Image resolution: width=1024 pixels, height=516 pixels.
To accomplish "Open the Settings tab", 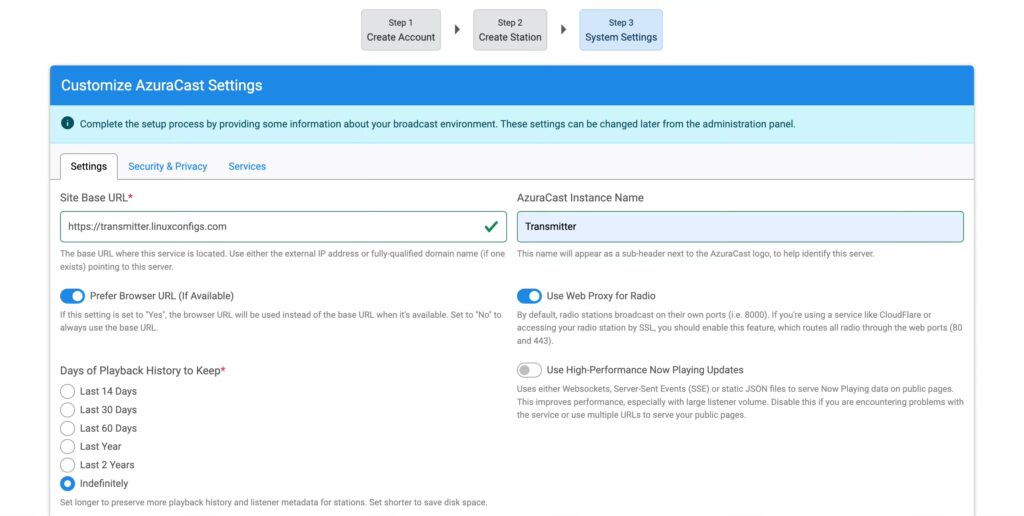I will click(x=89, y=167).
